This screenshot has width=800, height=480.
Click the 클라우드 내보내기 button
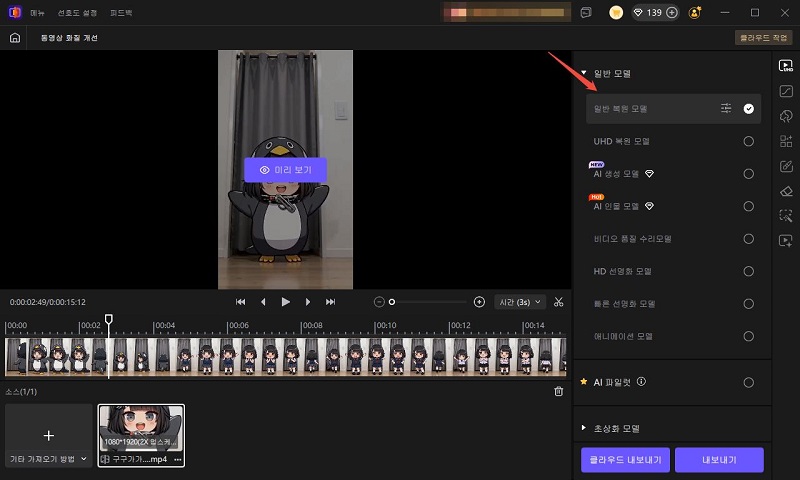(x=625, y=460)
